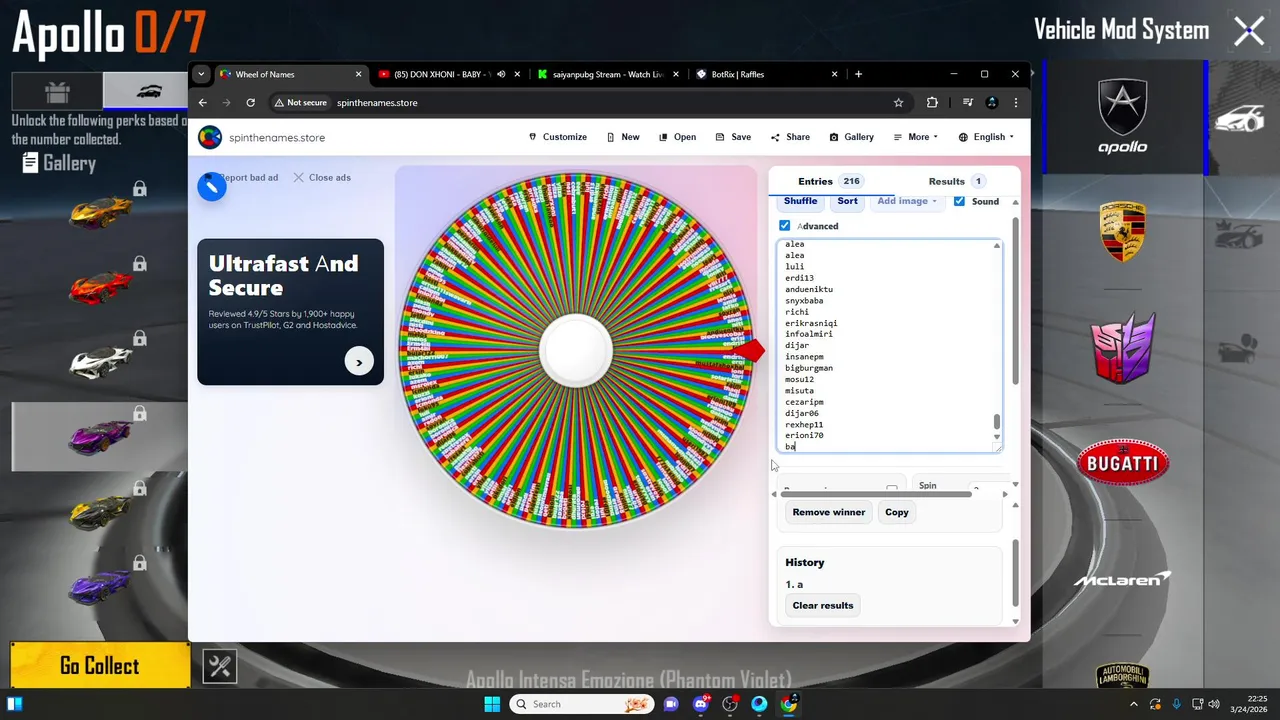Reload the page in Chrome
Image resolution: width=1280 pixels, height=720 pixels.
[x=250, y=102]
